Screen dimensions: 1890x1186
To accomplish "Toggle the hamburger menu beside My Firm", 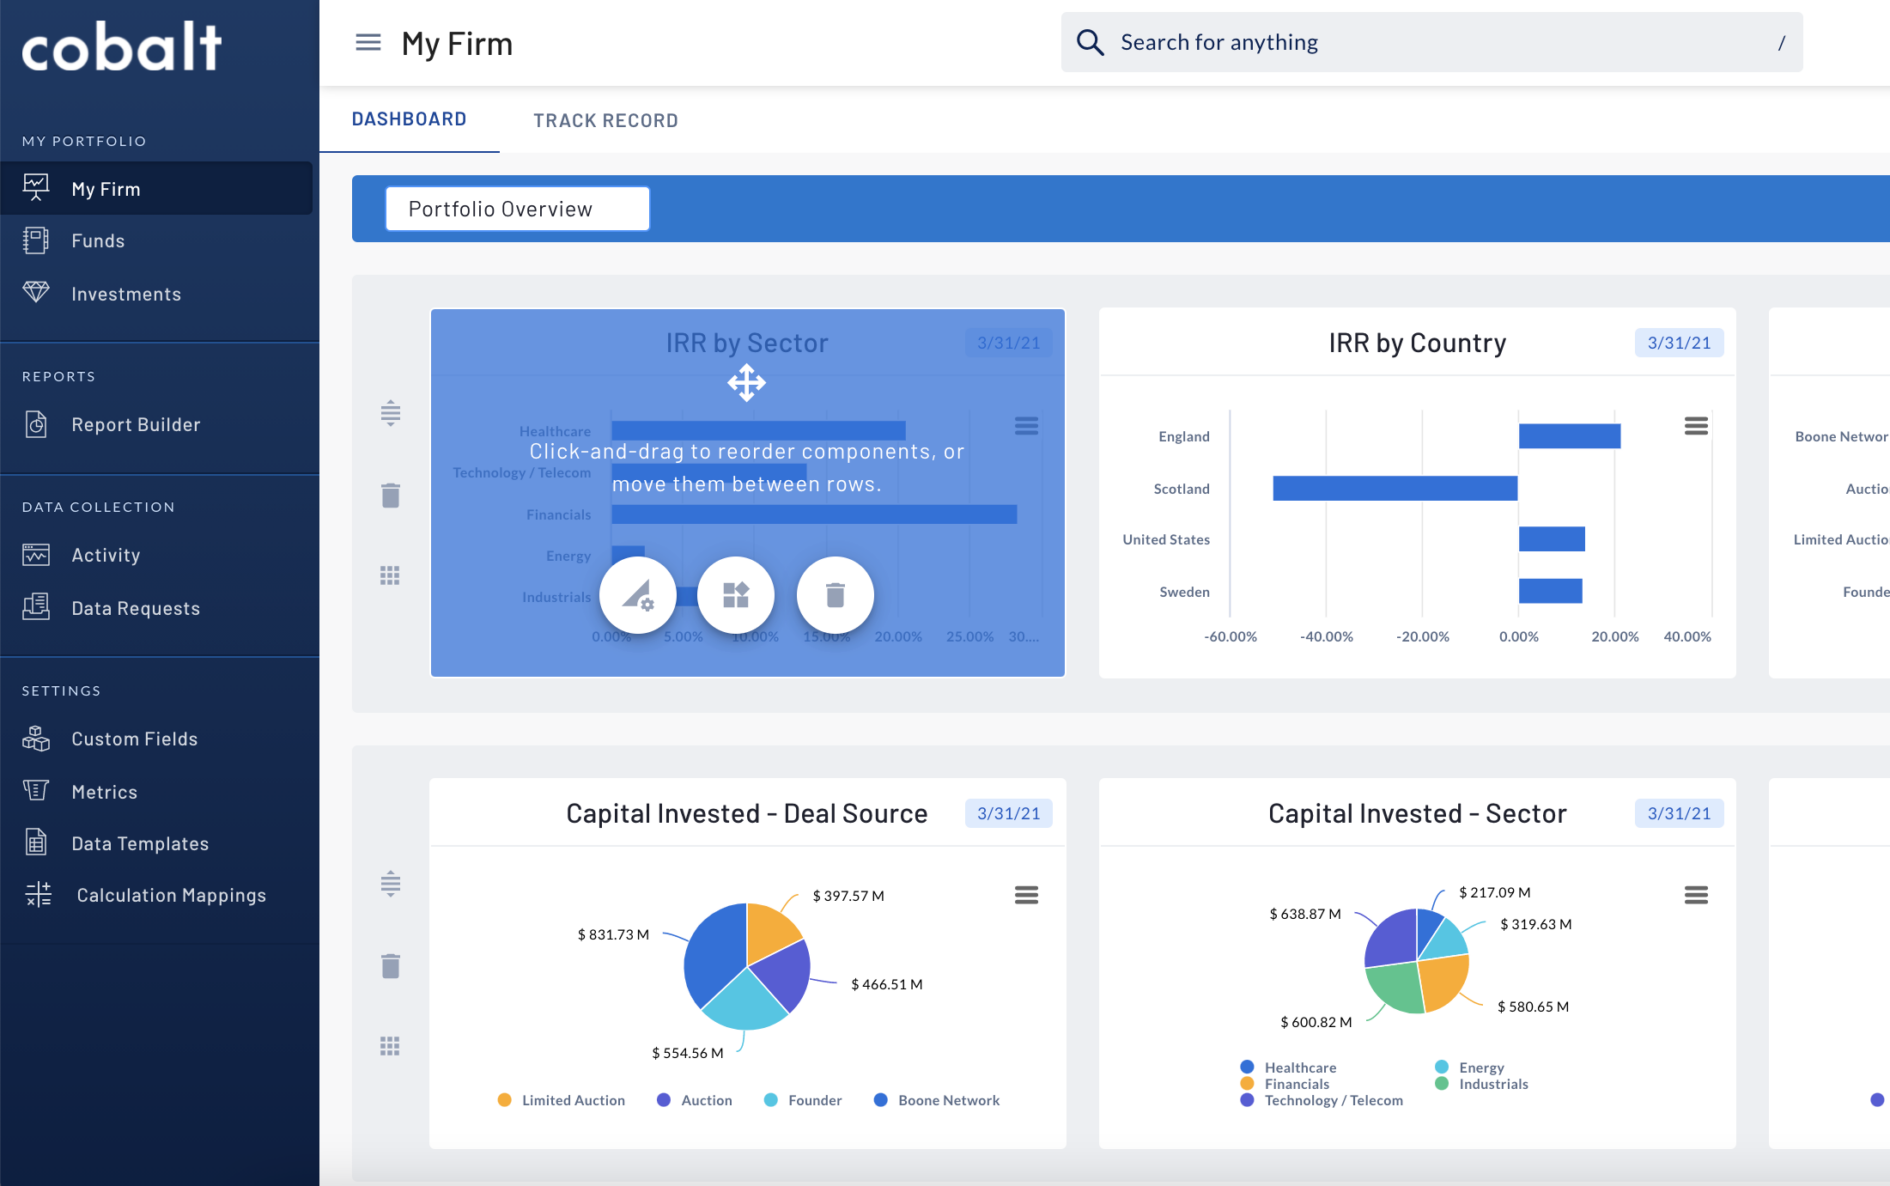I will click(x=368, y=42).
